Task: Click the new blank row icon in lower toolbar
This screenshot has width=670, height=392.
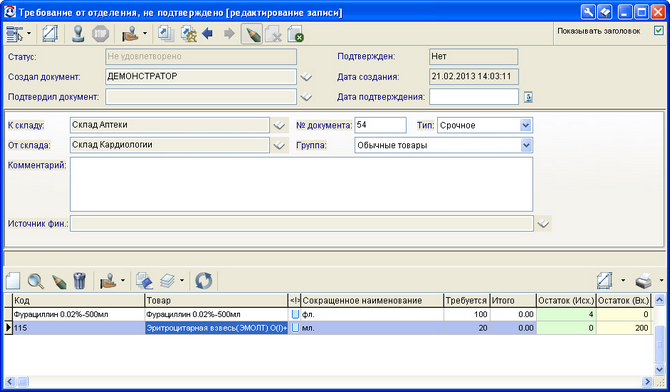Action: point(13,281)
